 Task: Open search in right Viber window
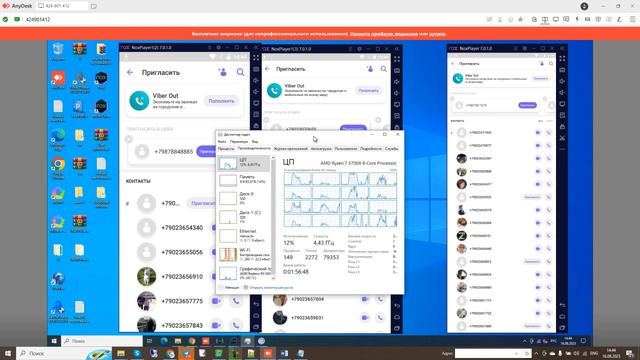[551, 64]
